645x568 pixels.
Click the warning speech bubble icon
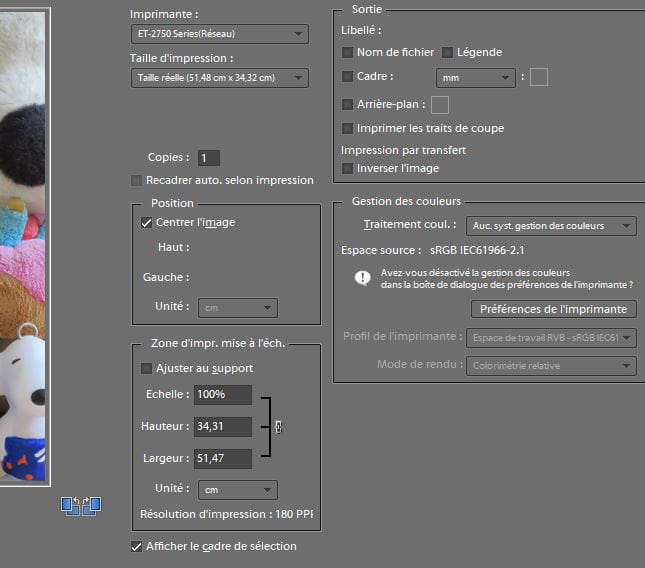point(362,278)
